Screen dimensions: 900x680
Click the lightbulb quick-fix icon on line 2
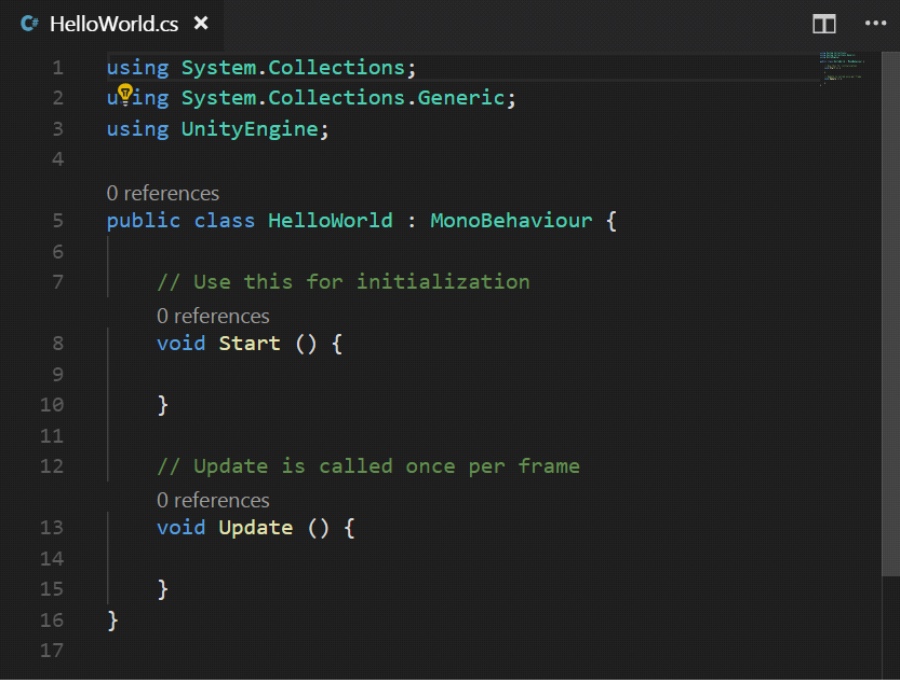click(125, 94)
